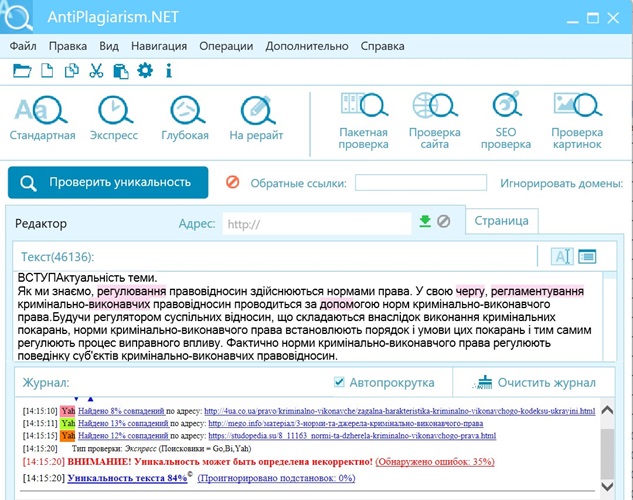Click the orange Yah tag on the 14:15:15 journal row
Screen dimensions: 633x500
click(68, 436)
